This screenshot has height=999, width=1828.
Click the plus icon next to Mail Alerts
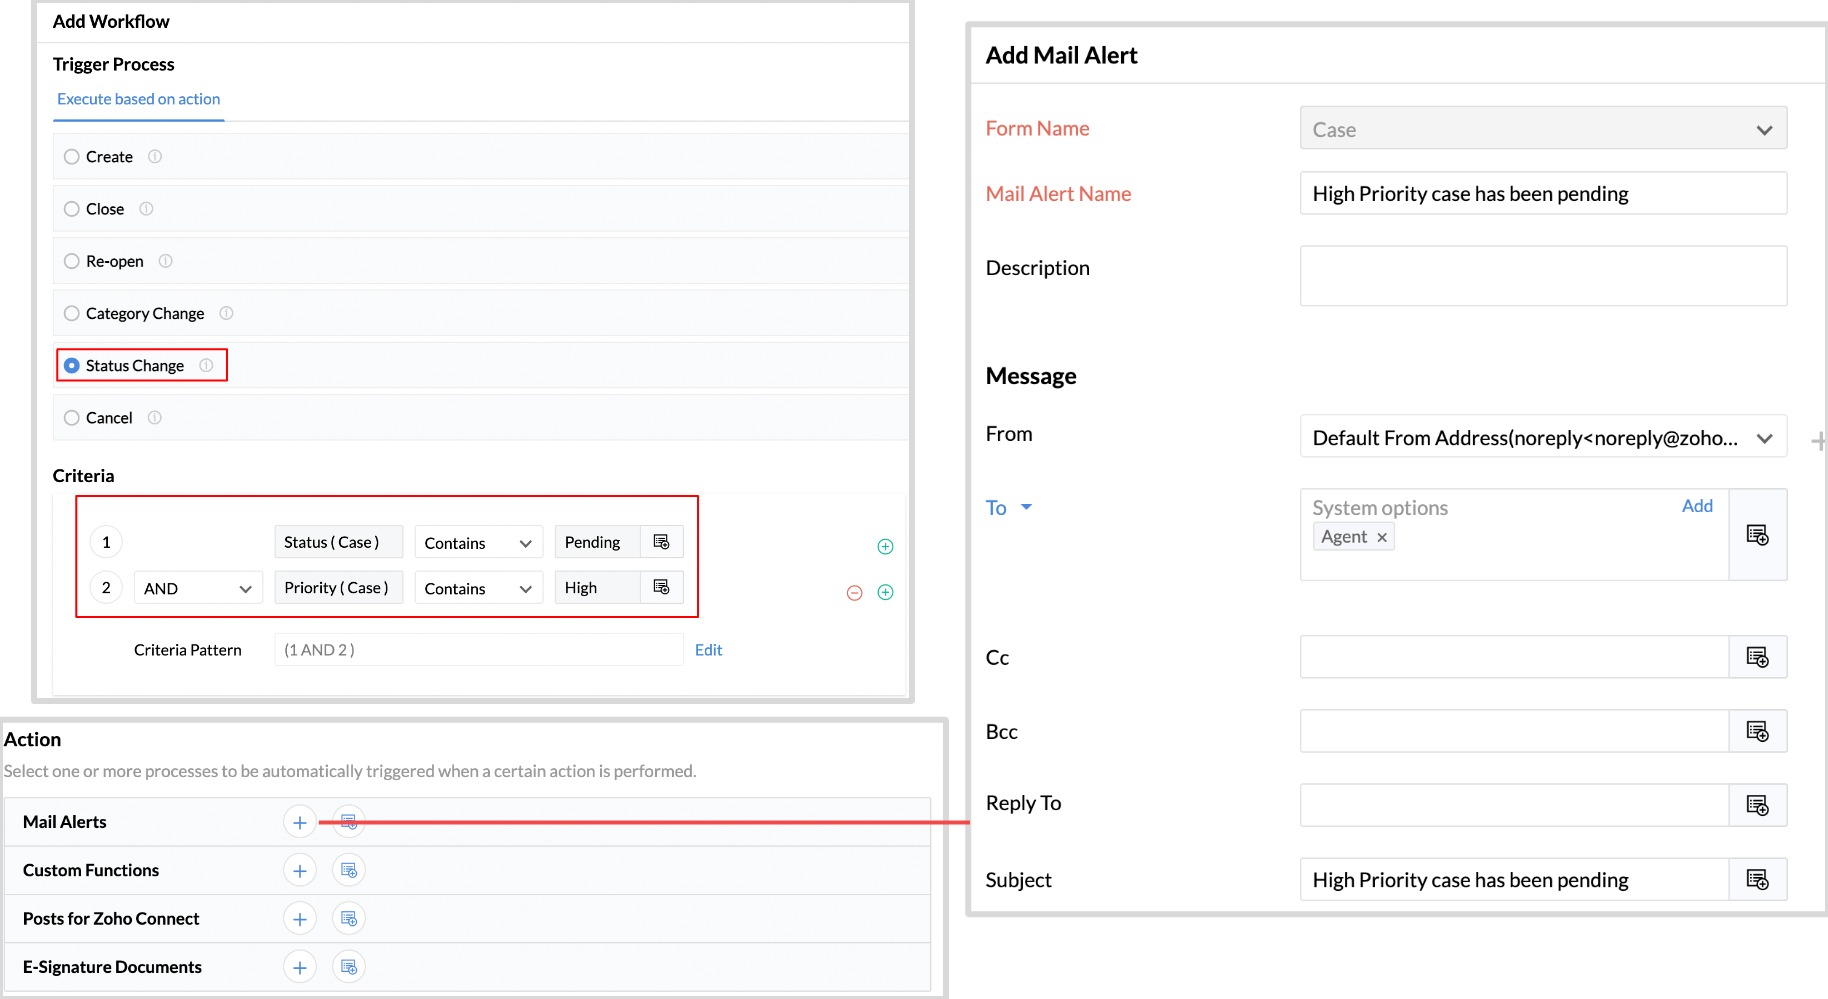(299, 822)
